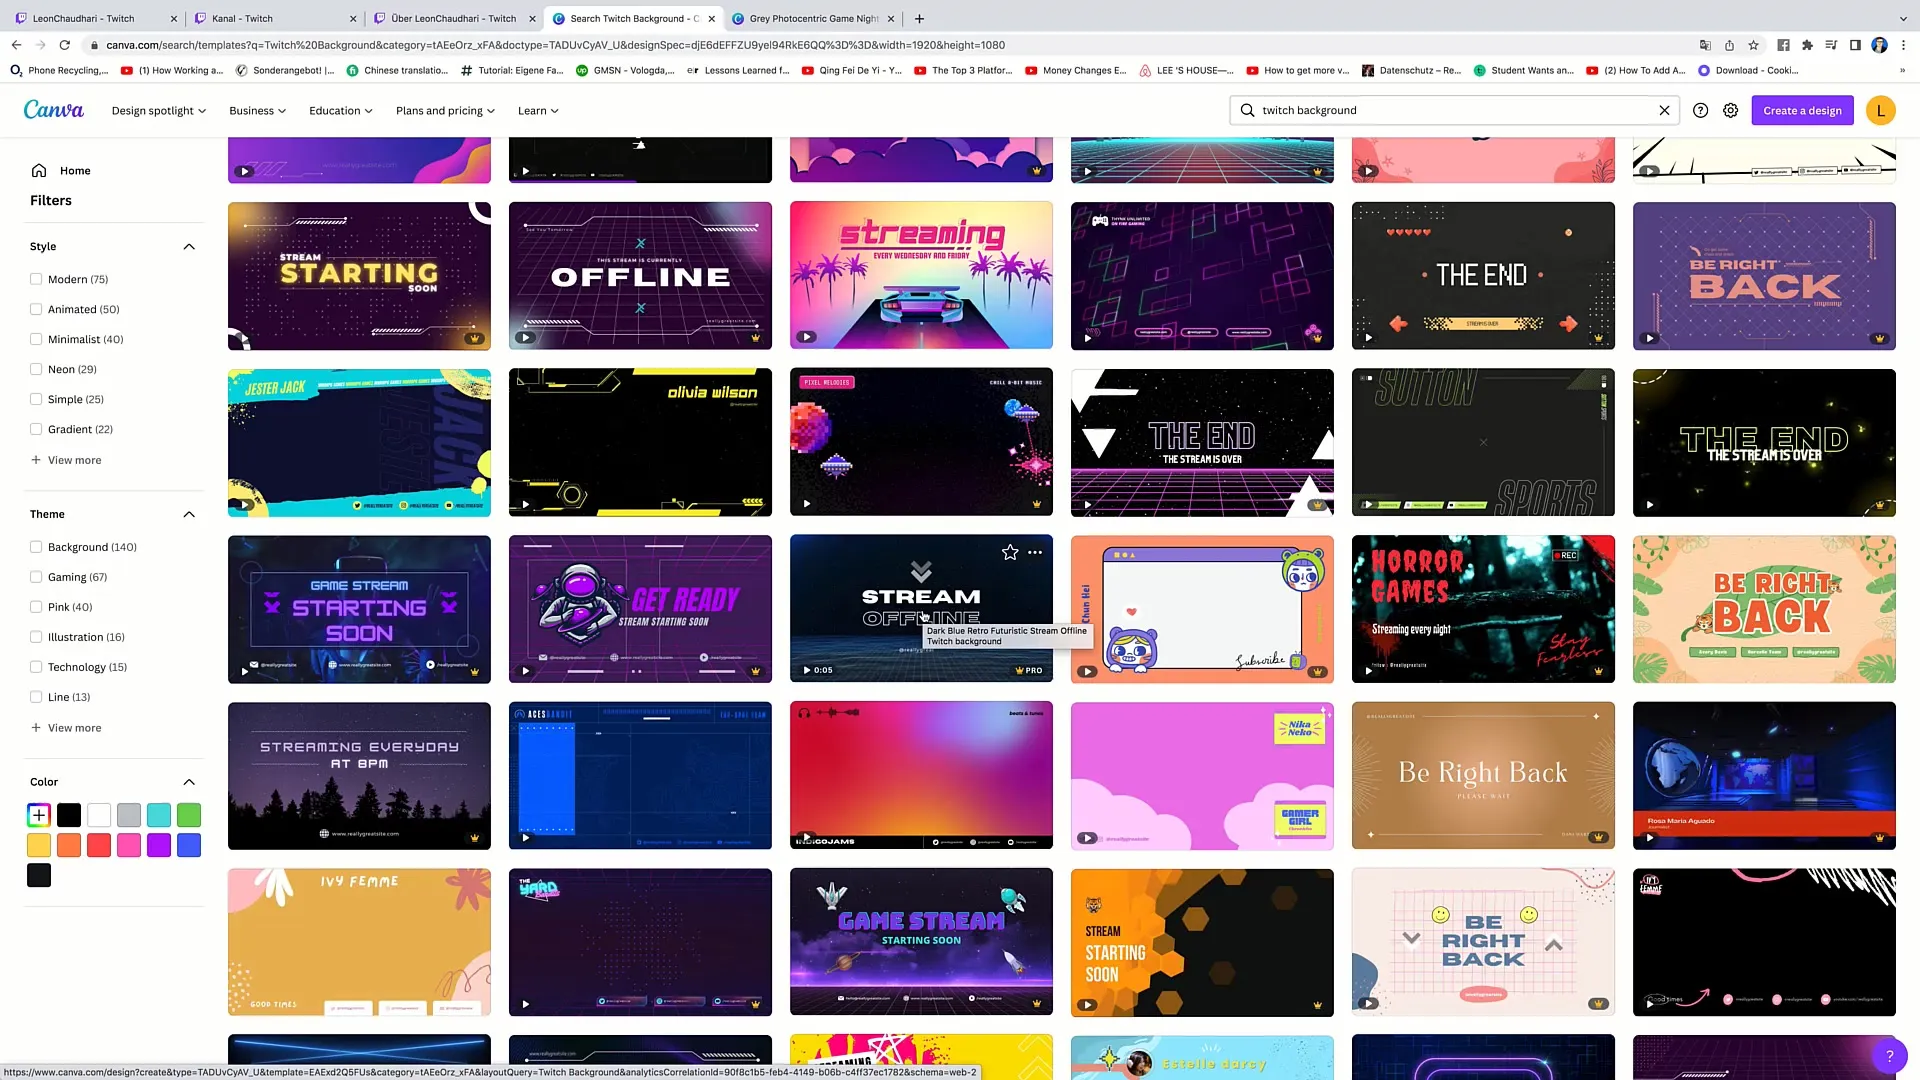Pick the black color swatch

point(69,815)
